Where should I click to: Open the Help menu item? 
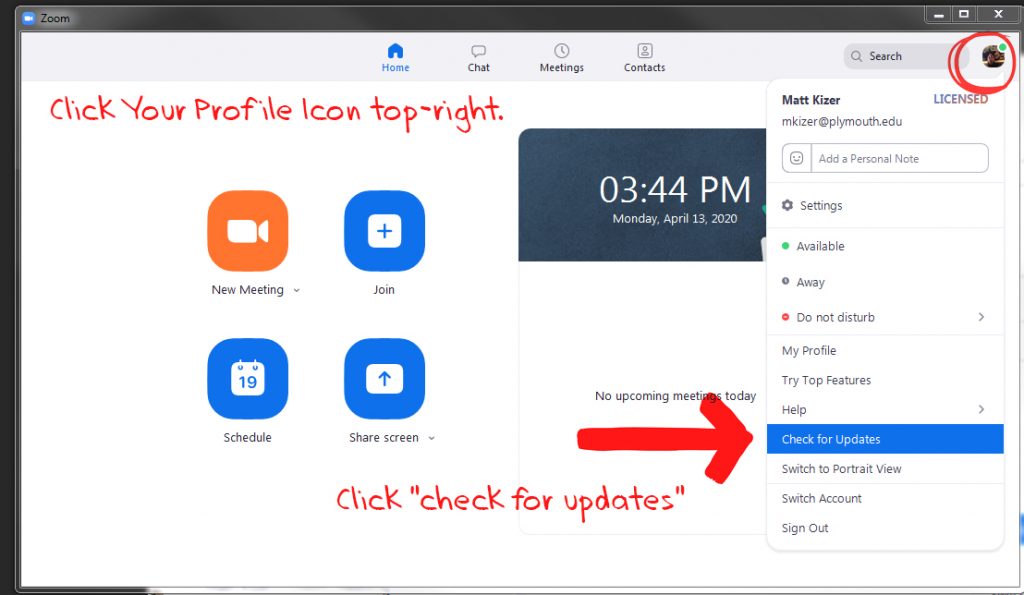[x=885, y=410]
